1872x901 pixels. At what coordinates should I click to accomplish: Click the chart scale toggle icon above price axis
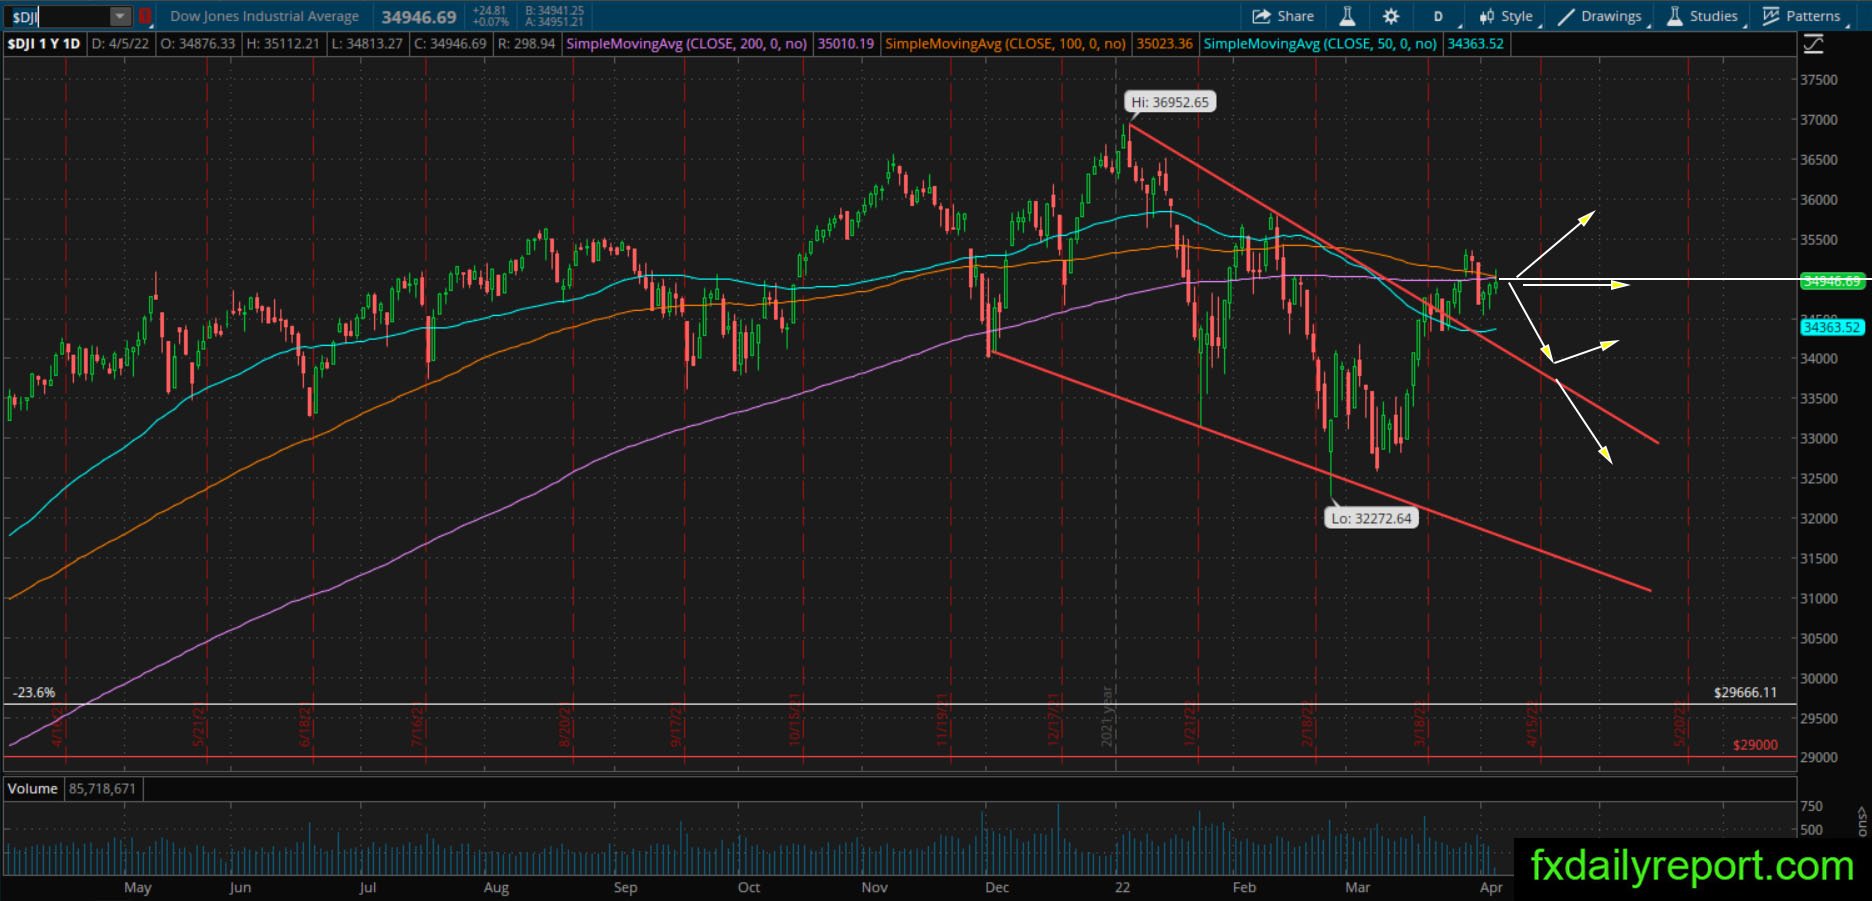(x=1813, y=44)
